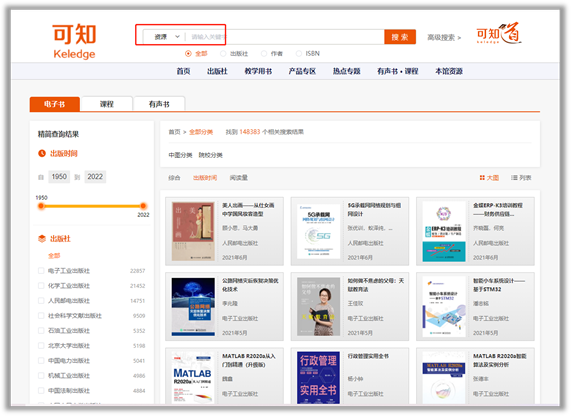The width and height of the screenshot is (571, 416).
Task: Open the 高级搜索 link
Action: pyautogui.click(x=444, y=38)
